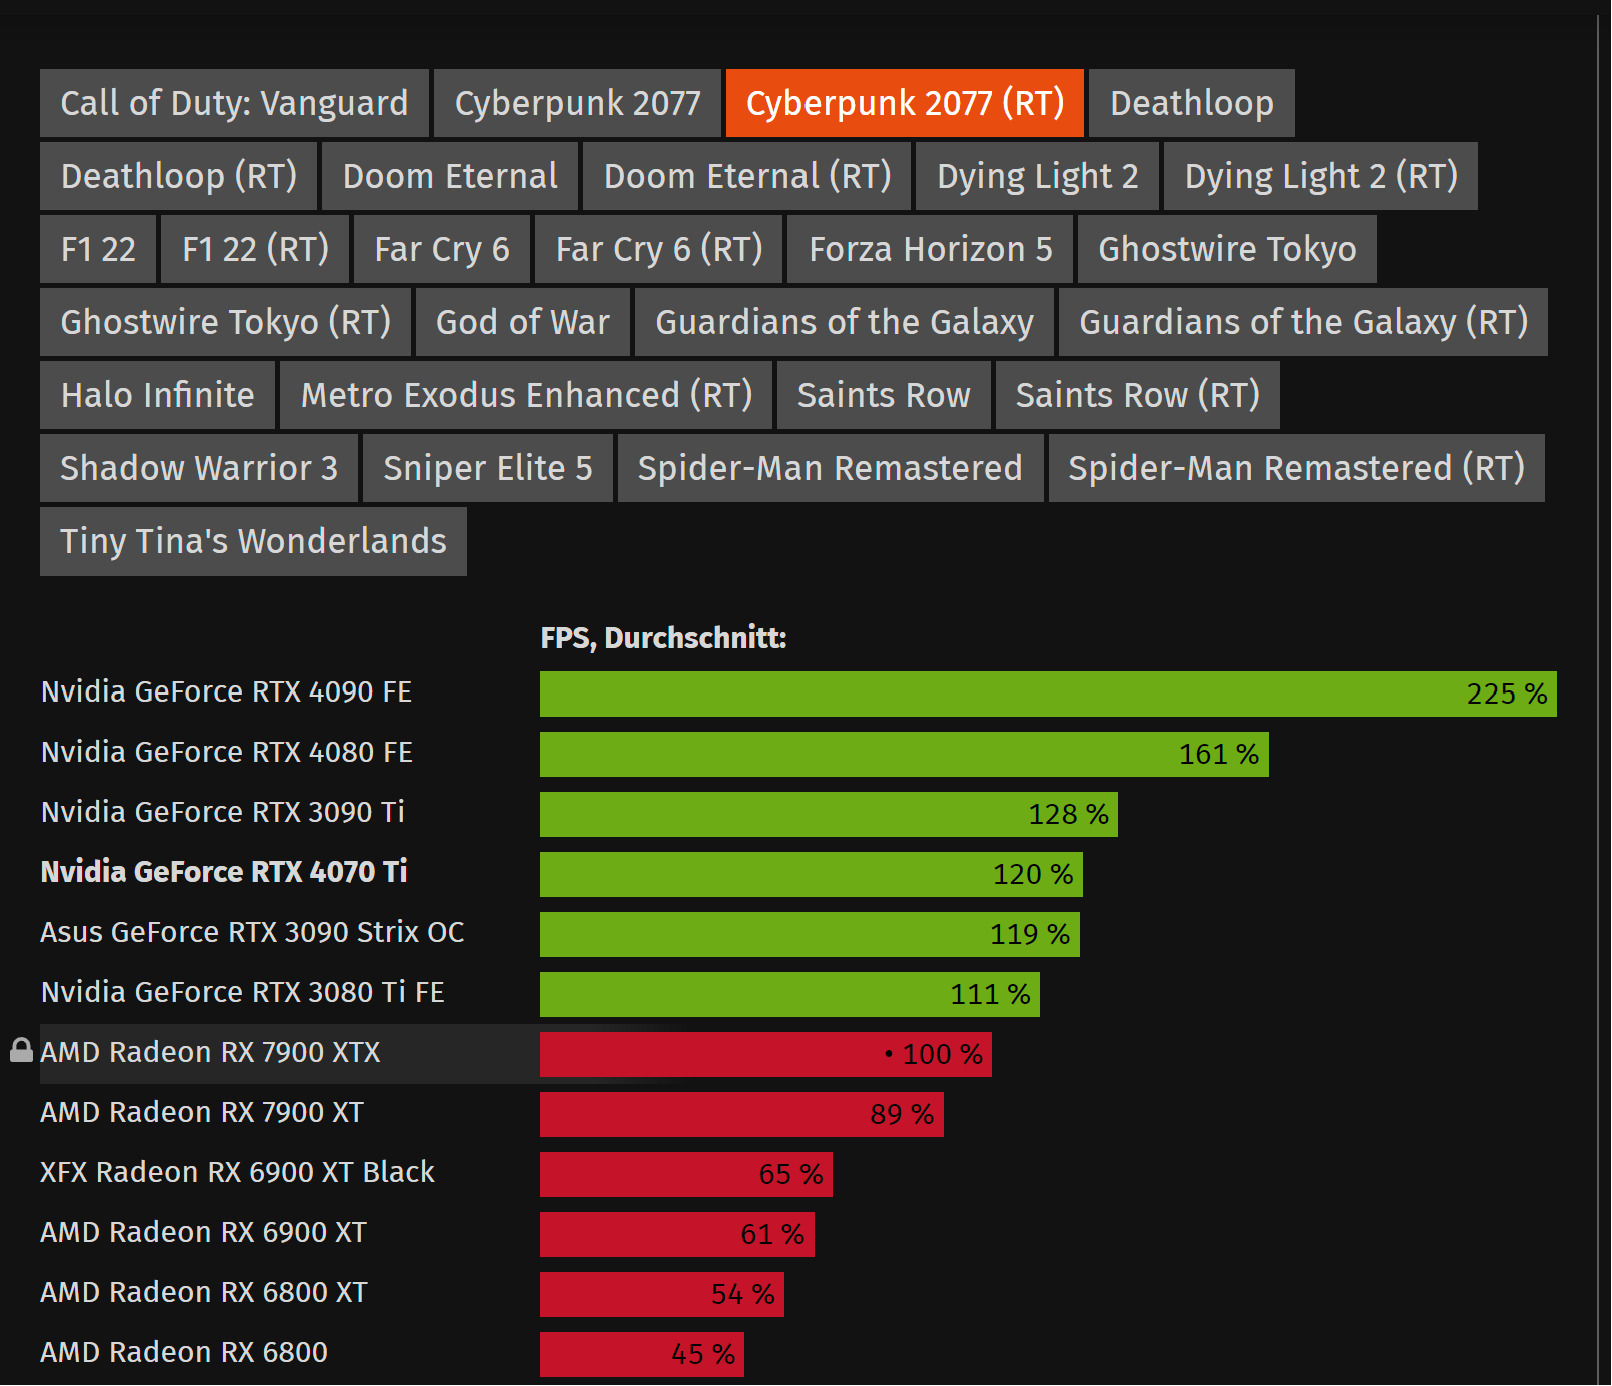Click the Nvidia GeForce RTX 4080 FE label

coord(226,752)
